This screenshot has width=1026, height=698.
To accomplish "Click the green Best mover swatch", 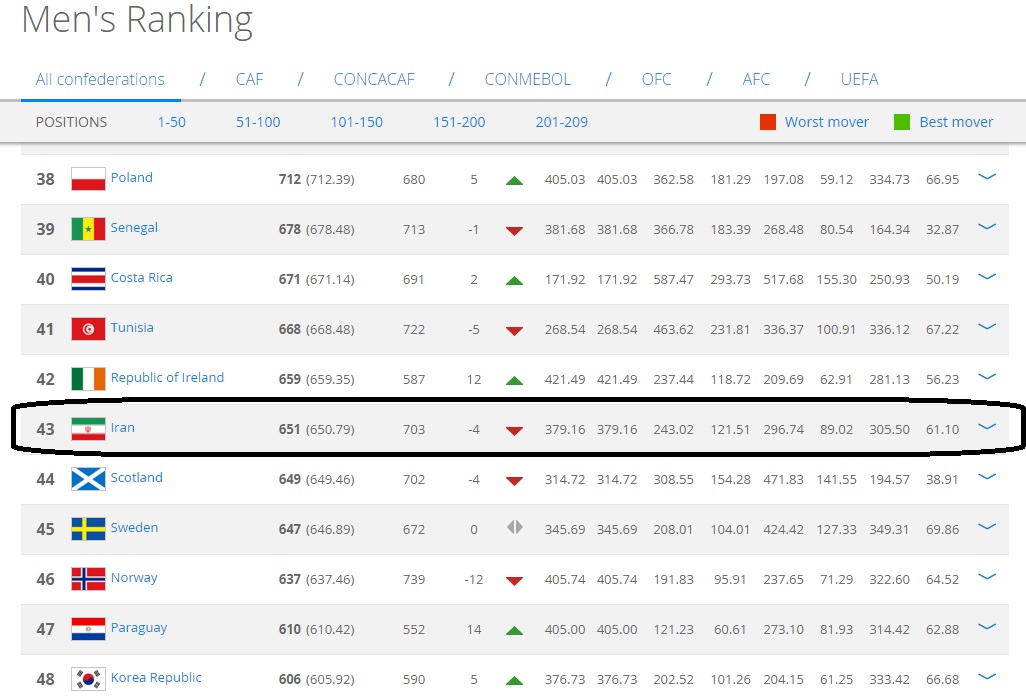I will point(902,122).
